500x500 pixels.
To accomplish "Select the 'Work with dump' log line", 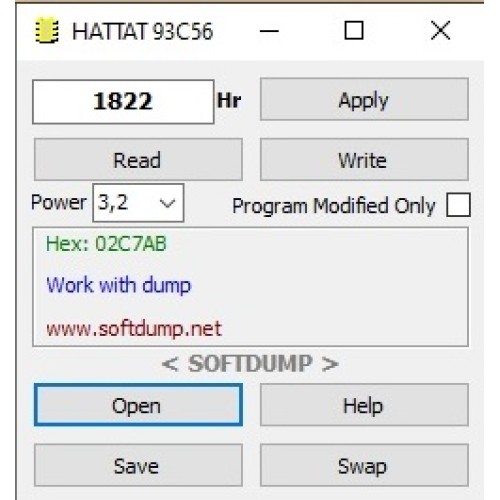I will 119,286.
